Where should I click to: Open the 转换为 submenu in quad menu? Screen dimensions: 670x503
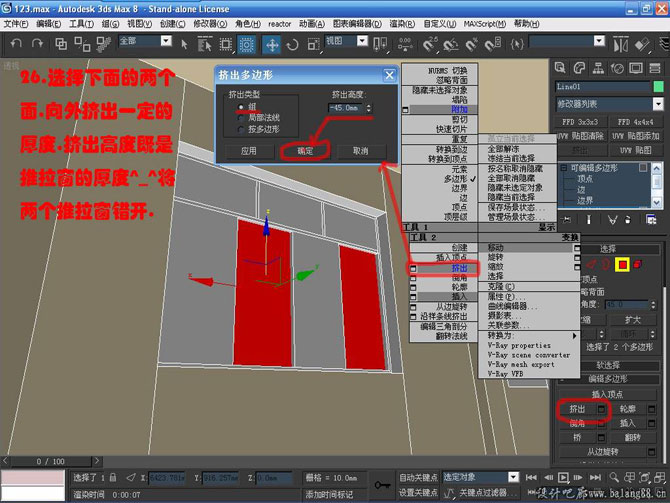point(529,336)
